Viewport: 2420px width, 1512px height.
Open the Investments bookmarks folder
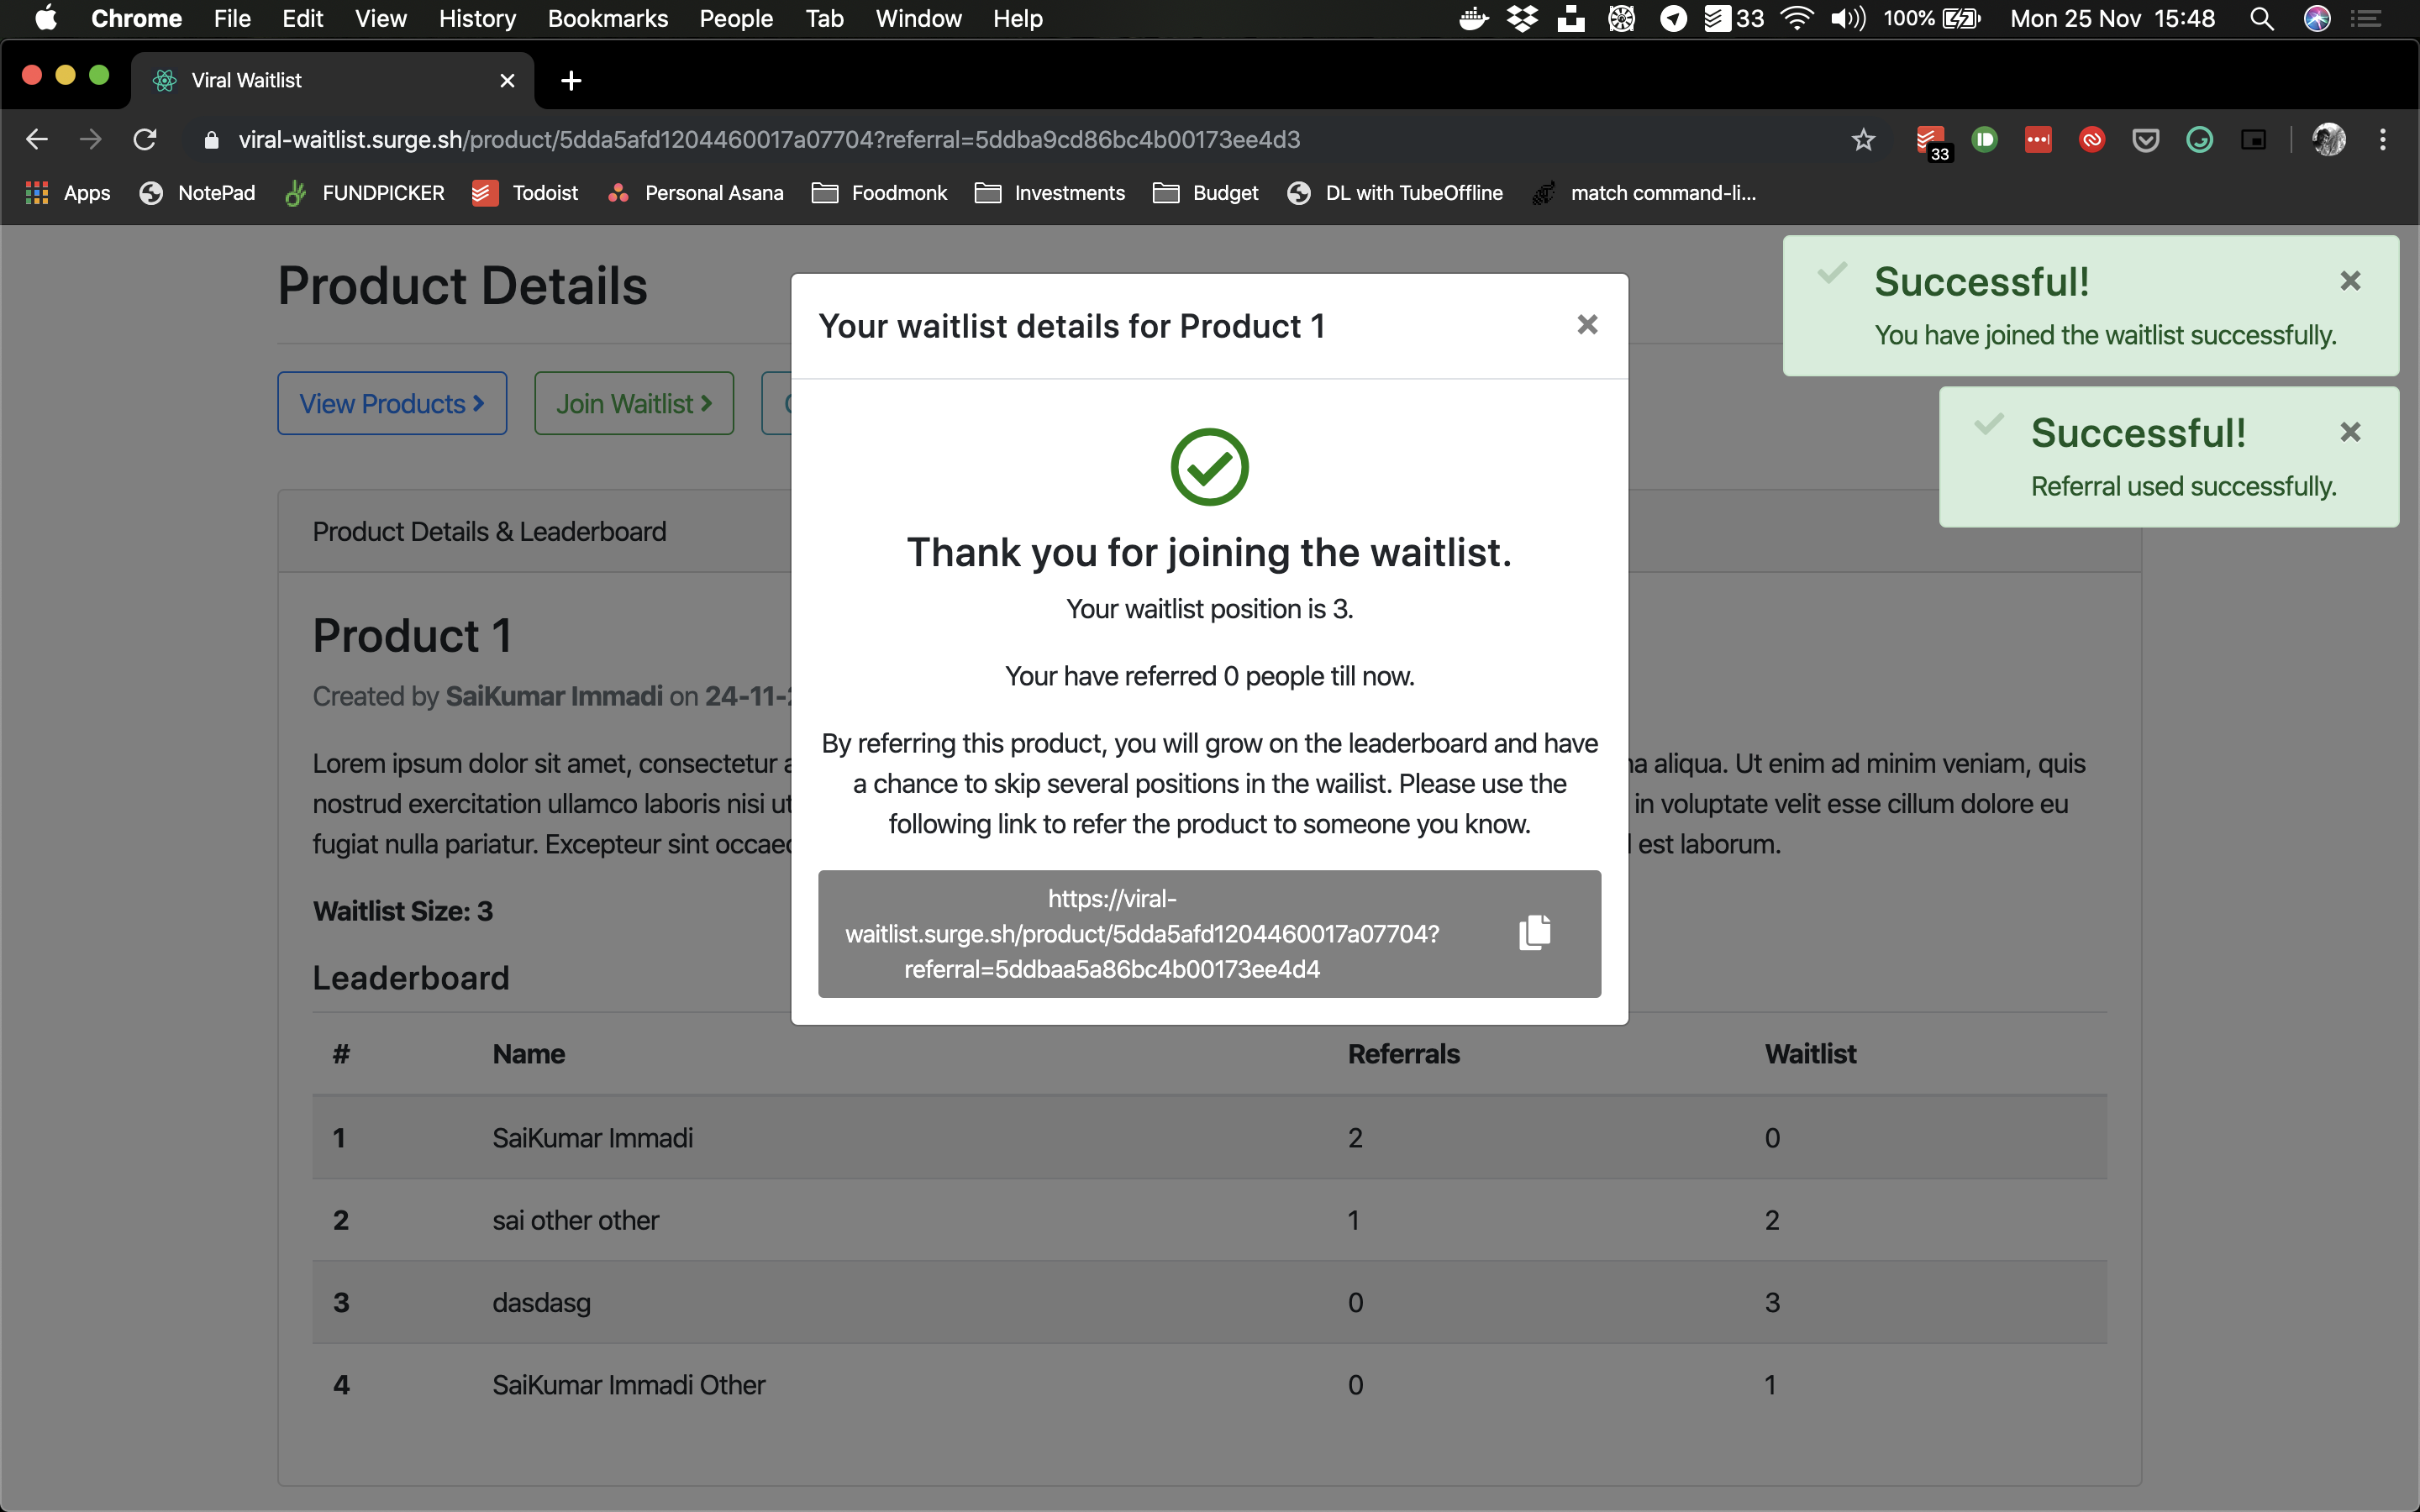[1049, 193]
